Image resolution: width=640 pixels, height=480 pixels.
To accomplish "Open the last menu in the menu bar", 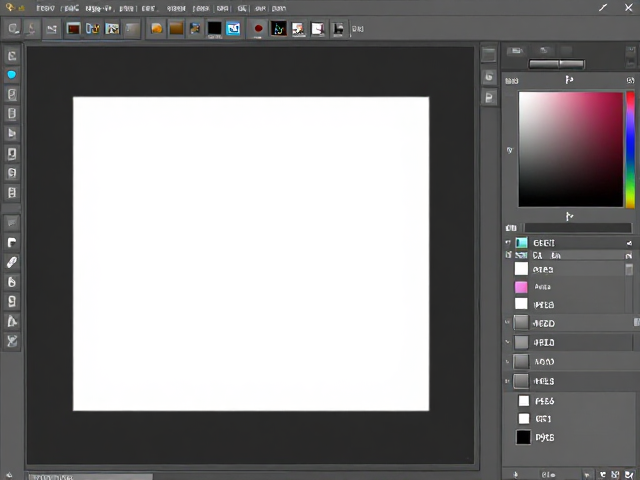I will [279, 8].
